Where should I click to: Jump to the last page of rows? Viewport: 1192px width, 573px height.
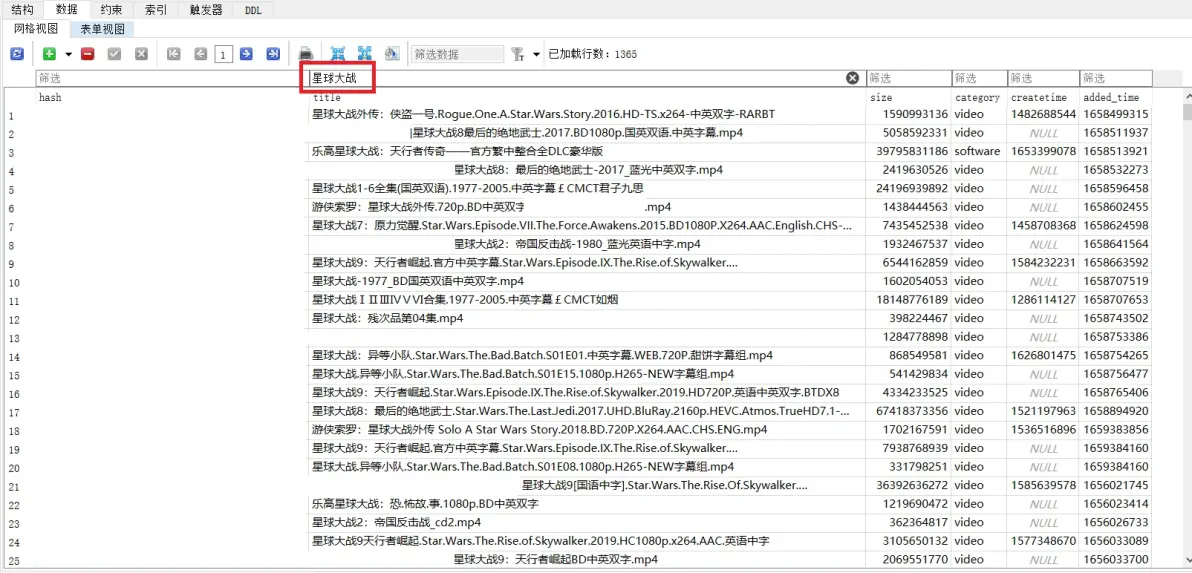[x=273, y=54]
